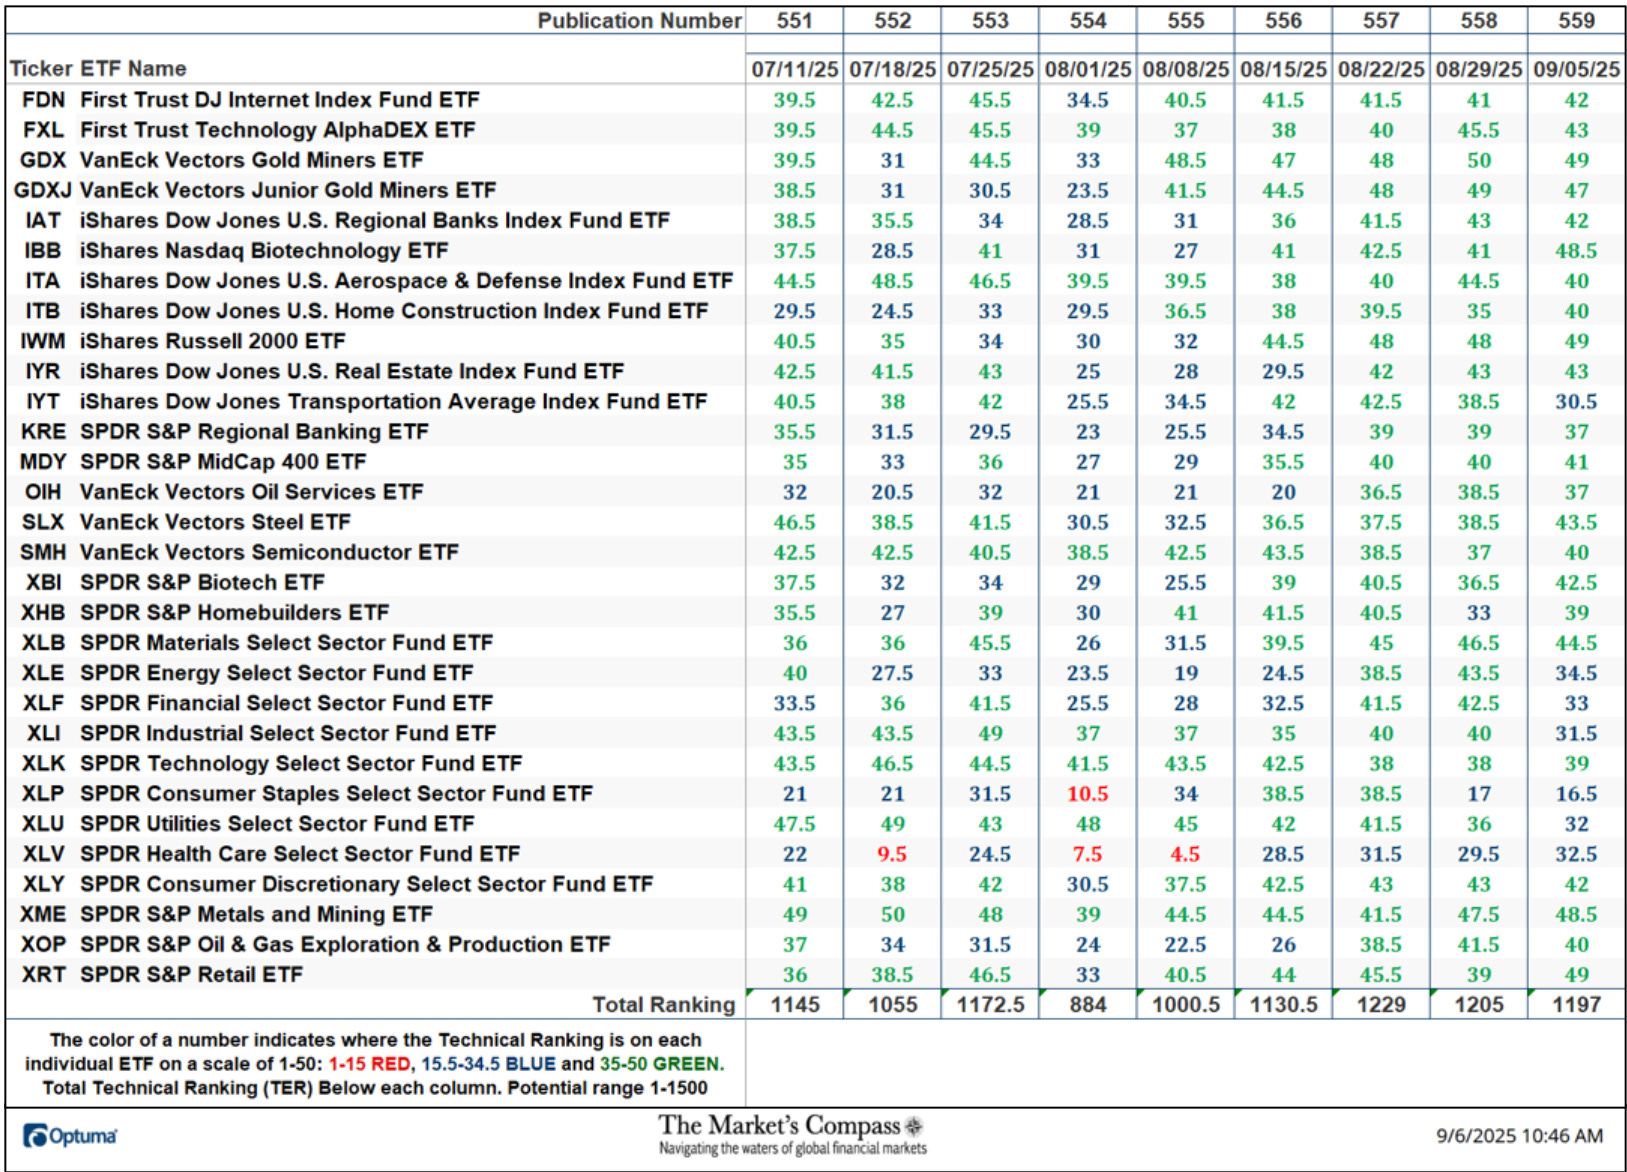
Task: Select the IAT ticker cell
Action: point(43,221)
